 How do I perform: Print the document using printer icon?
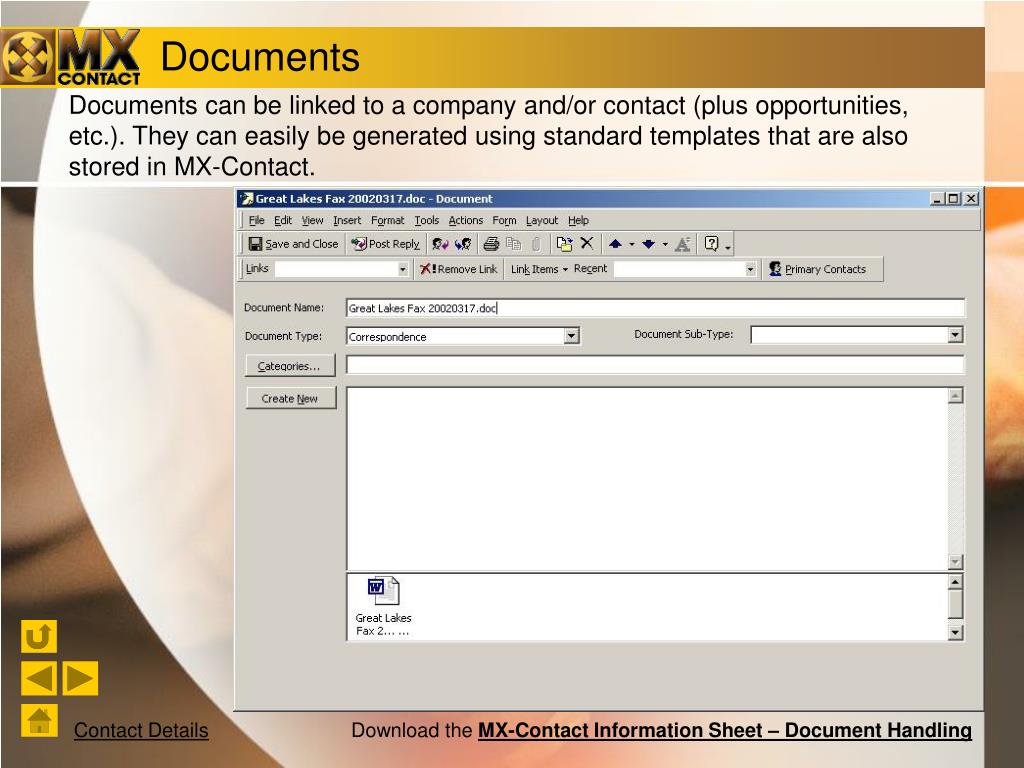point(491,244)
